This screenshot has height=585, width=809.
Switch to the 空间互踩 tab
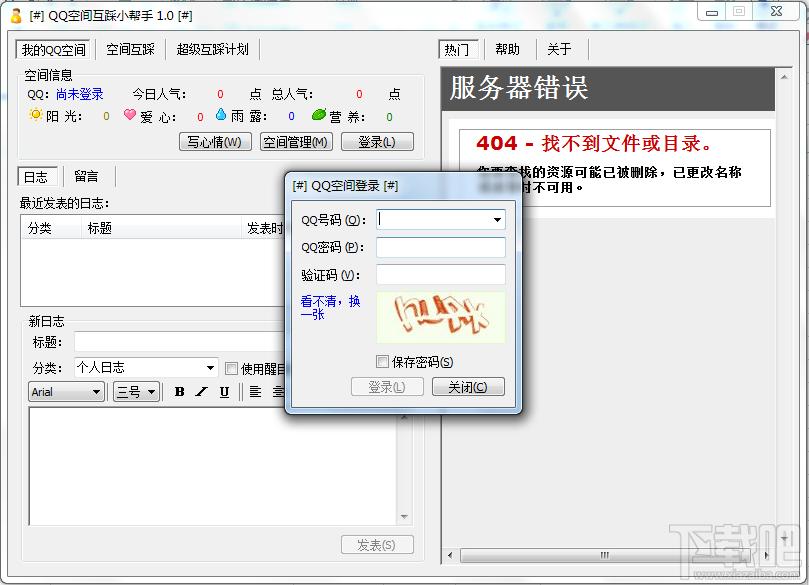(131, 50)
